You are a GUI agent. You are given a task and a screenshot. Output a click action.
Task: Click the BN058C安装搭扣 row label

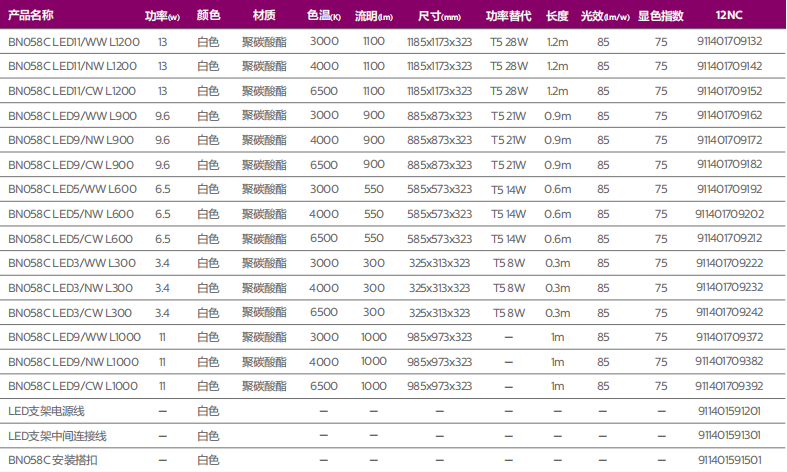point(53,460)
